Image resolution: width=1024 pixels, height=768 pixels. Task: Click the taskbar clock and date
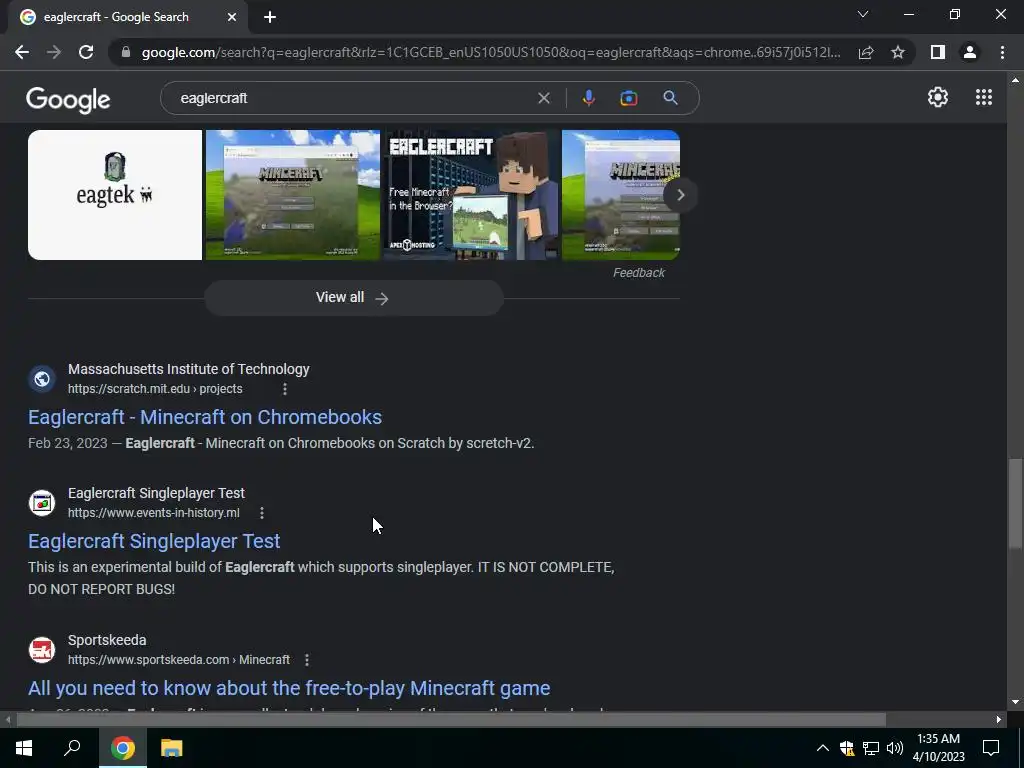(x=938, y=748)
